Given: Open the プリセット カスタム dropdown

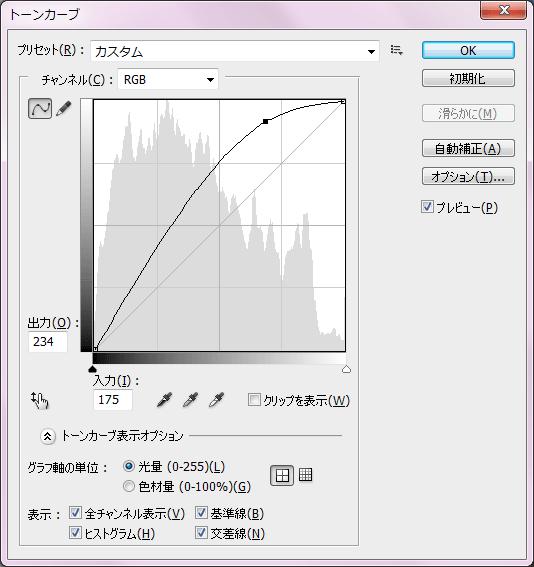Looking at the screenshot, I should pos(235,51).
